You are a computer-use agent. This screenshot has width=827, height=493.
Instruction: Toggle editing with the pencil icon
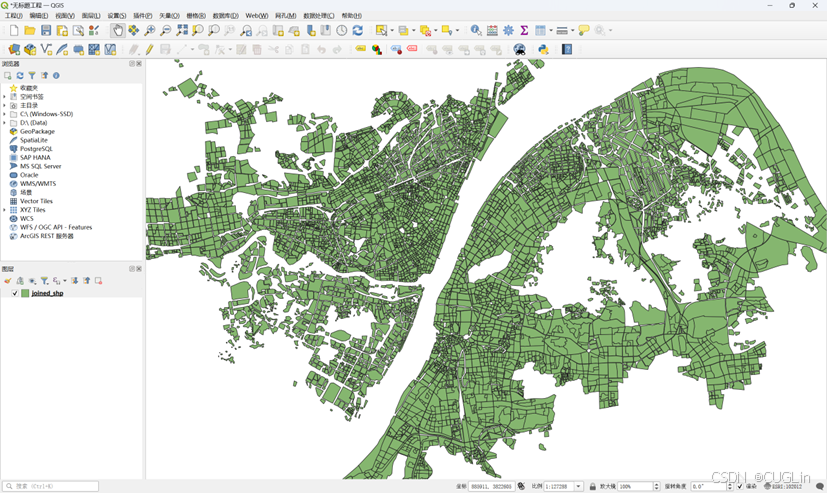pyautogui.click(x=150, y=50)
